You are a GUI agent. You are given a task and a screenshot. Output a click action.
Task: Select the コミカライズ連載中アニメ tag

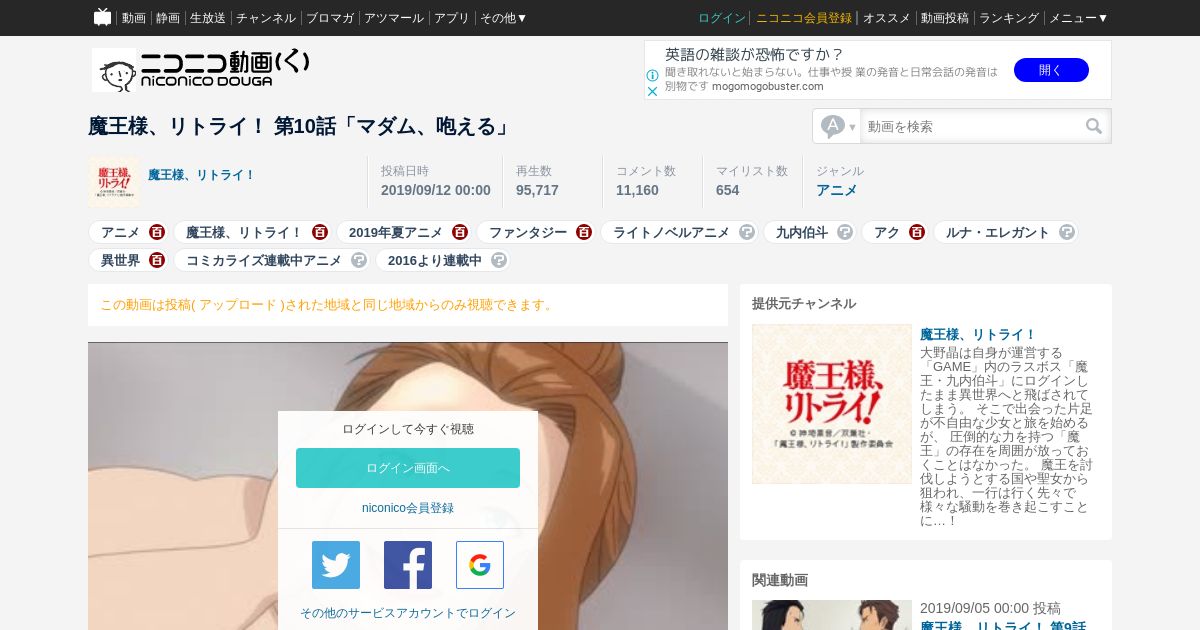pos(264,260)
